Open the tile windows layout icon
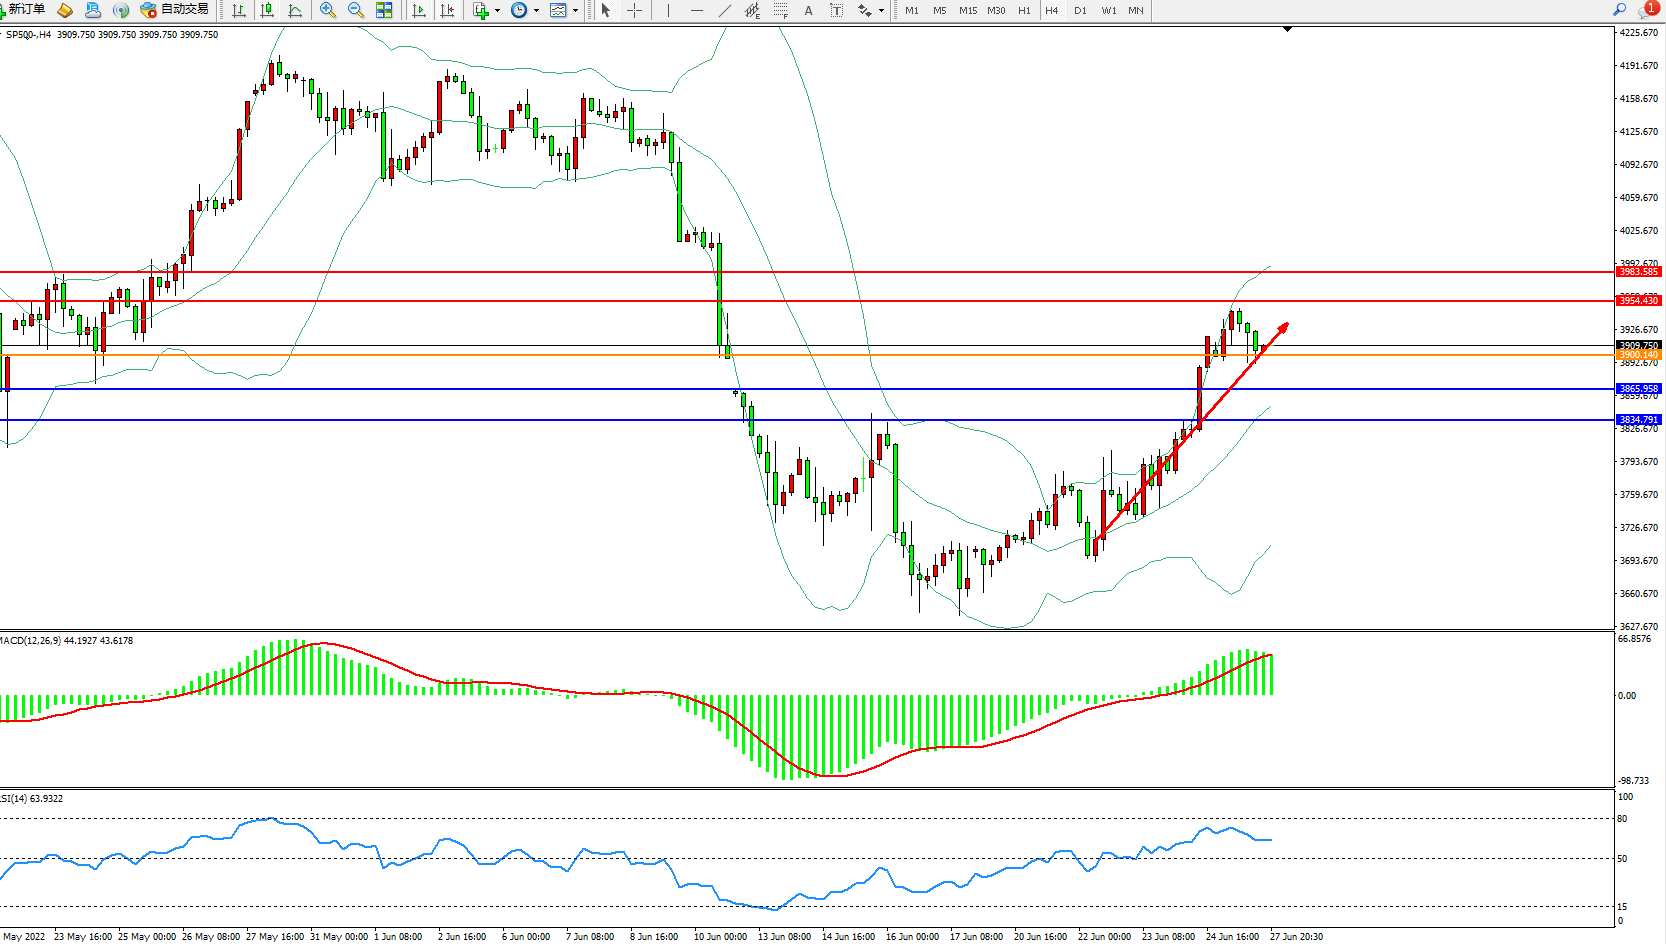The height and width of the screenshot is (944, 1666). [384, 11]
